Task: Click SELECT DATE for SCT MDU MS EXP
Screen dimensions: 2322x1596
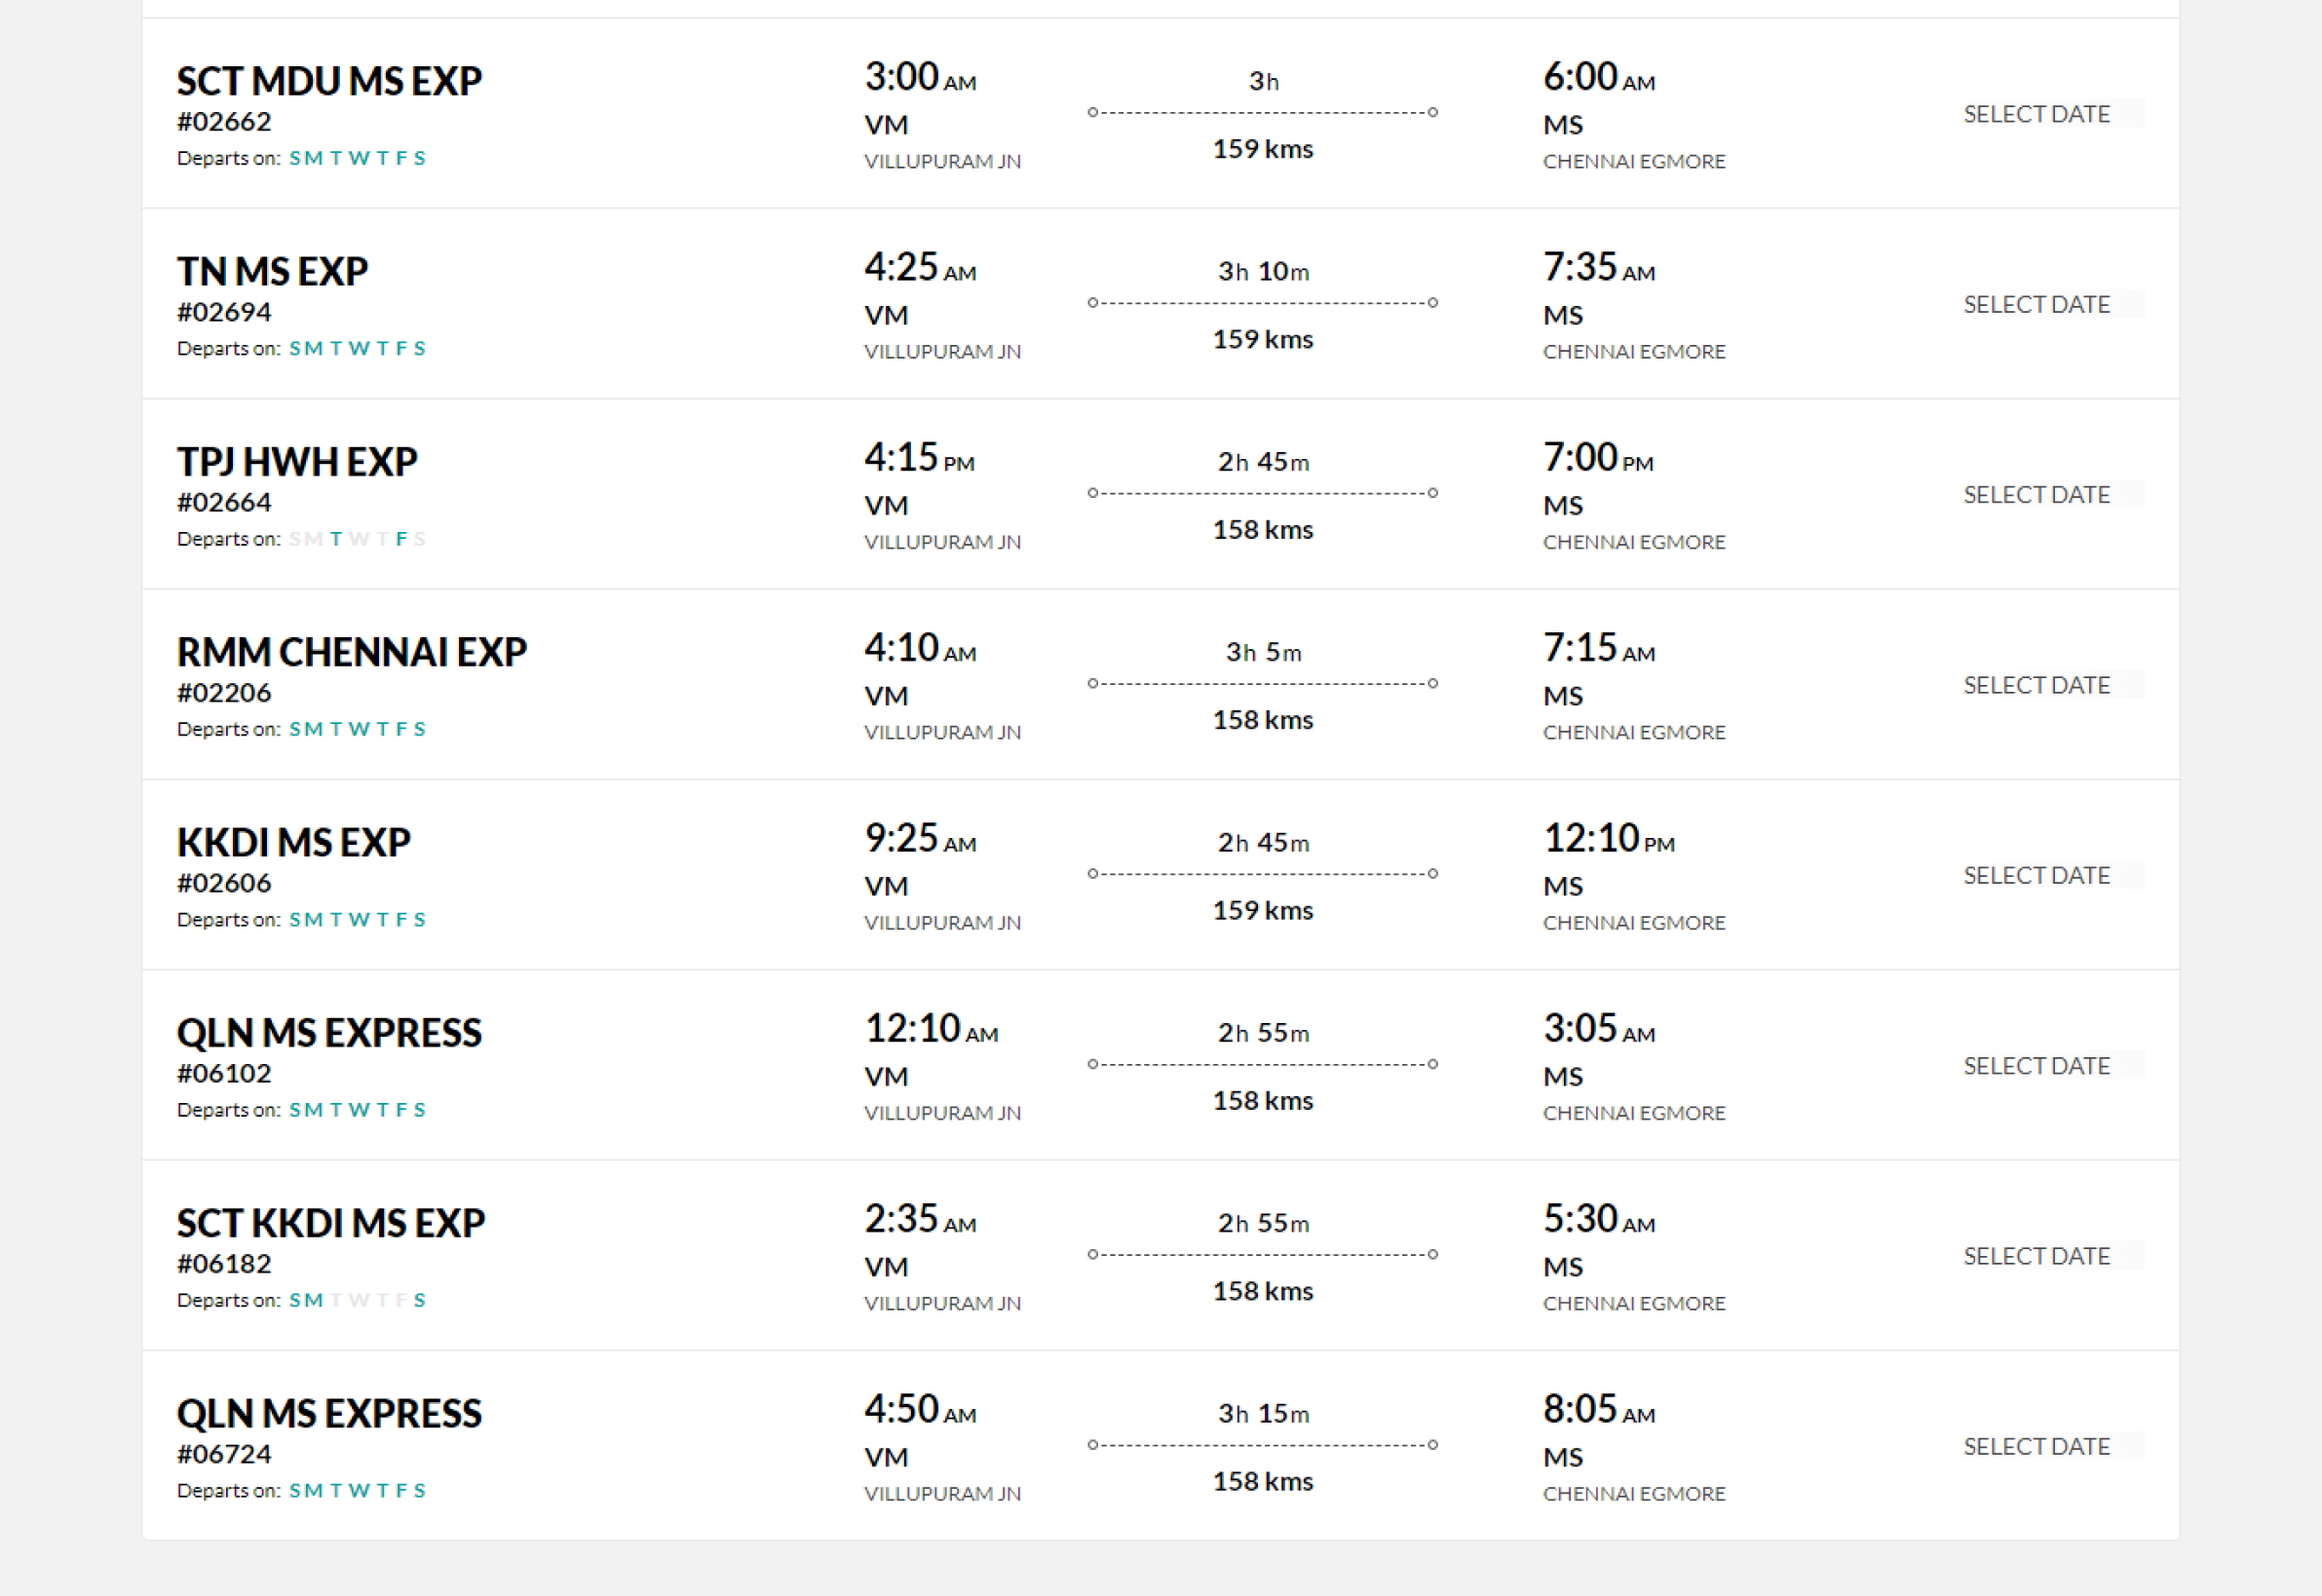Action: 2036,114
